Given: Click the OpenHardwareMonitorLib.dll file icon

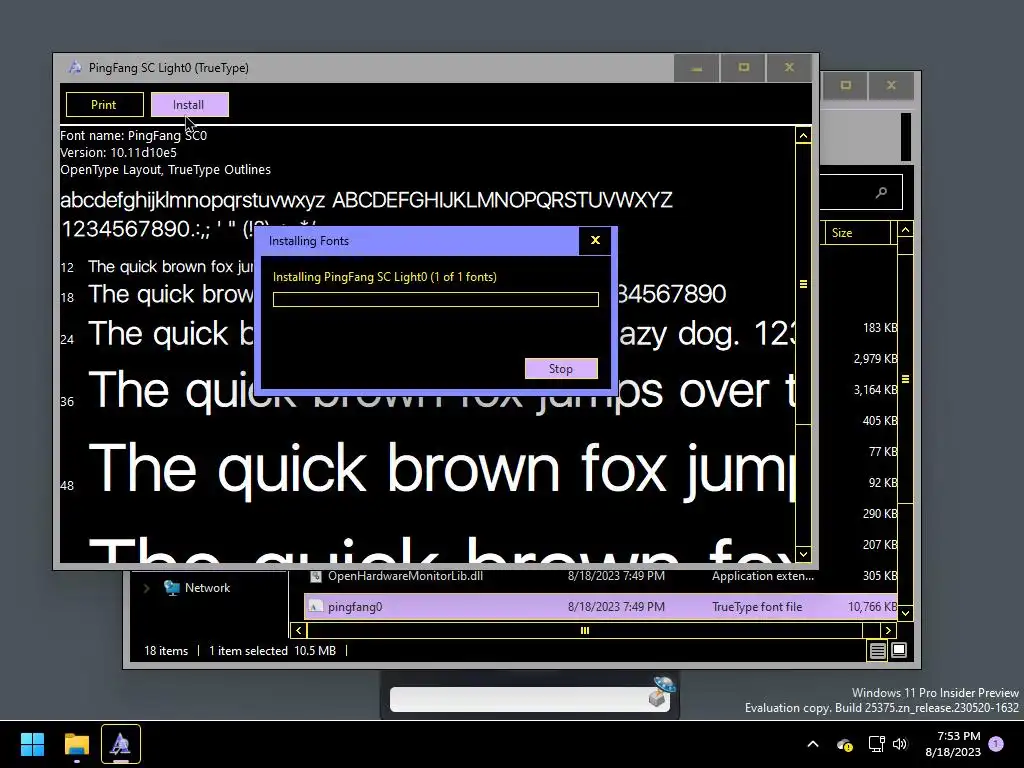Looking at the screenshot, I should pyautogui.click(x=315, y=576).
